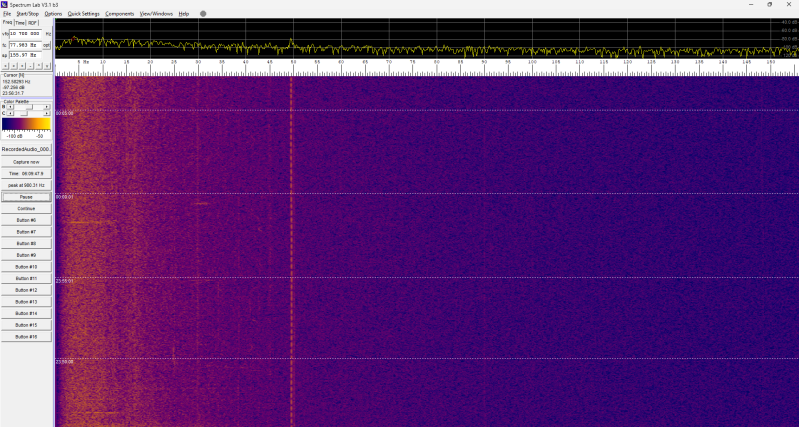
Task: Click Button #13
Action: [x=26, y=302]
